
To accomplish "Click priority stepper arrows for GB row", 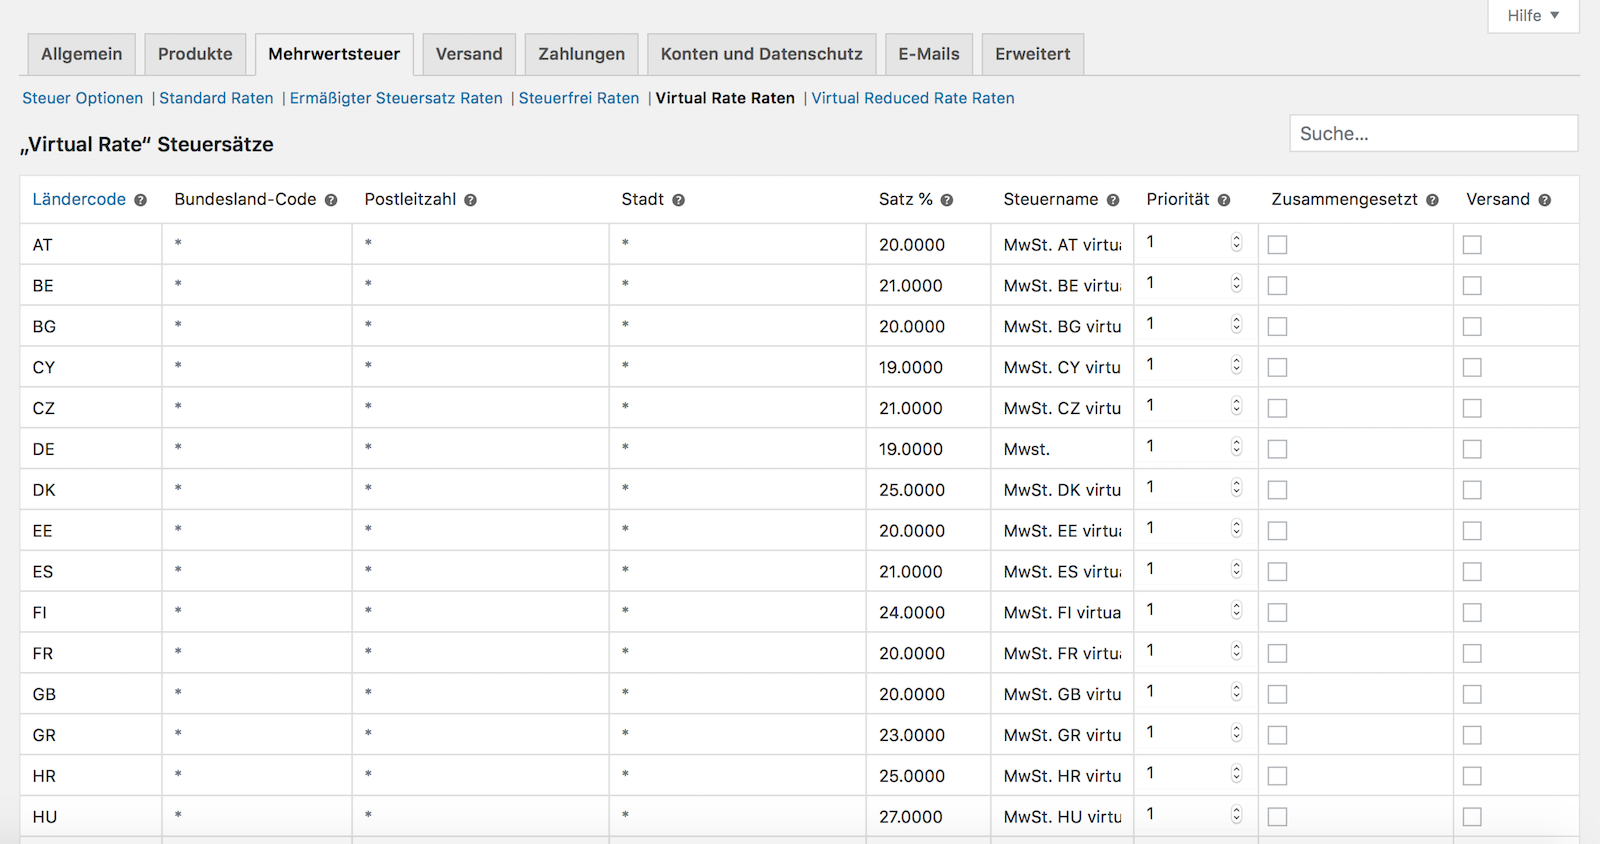I will click(1236, 692).
